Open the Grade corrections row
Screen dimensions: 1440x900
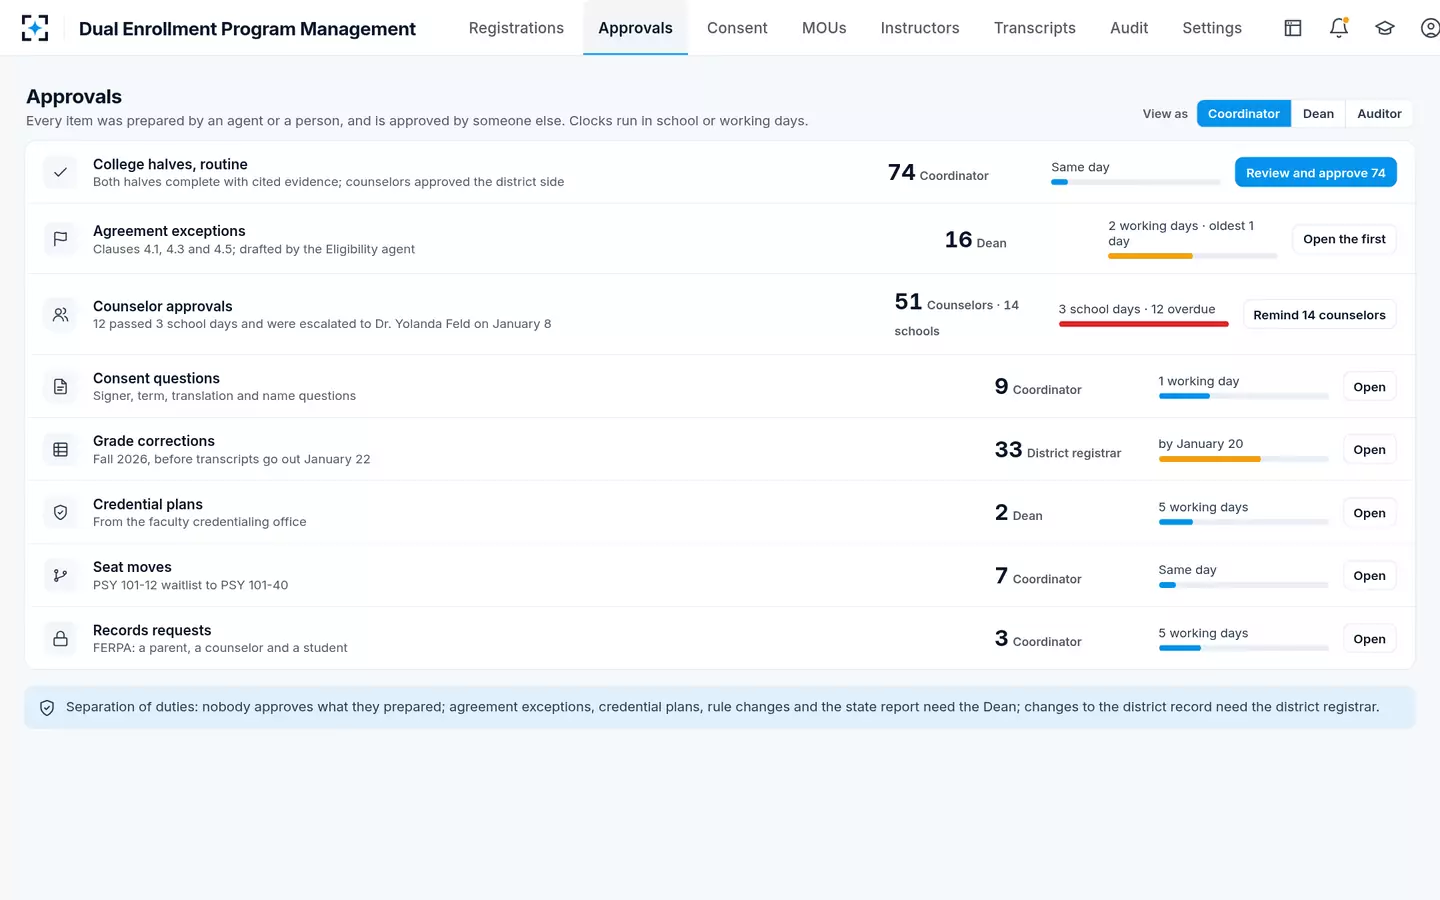tap(1369, 450)
